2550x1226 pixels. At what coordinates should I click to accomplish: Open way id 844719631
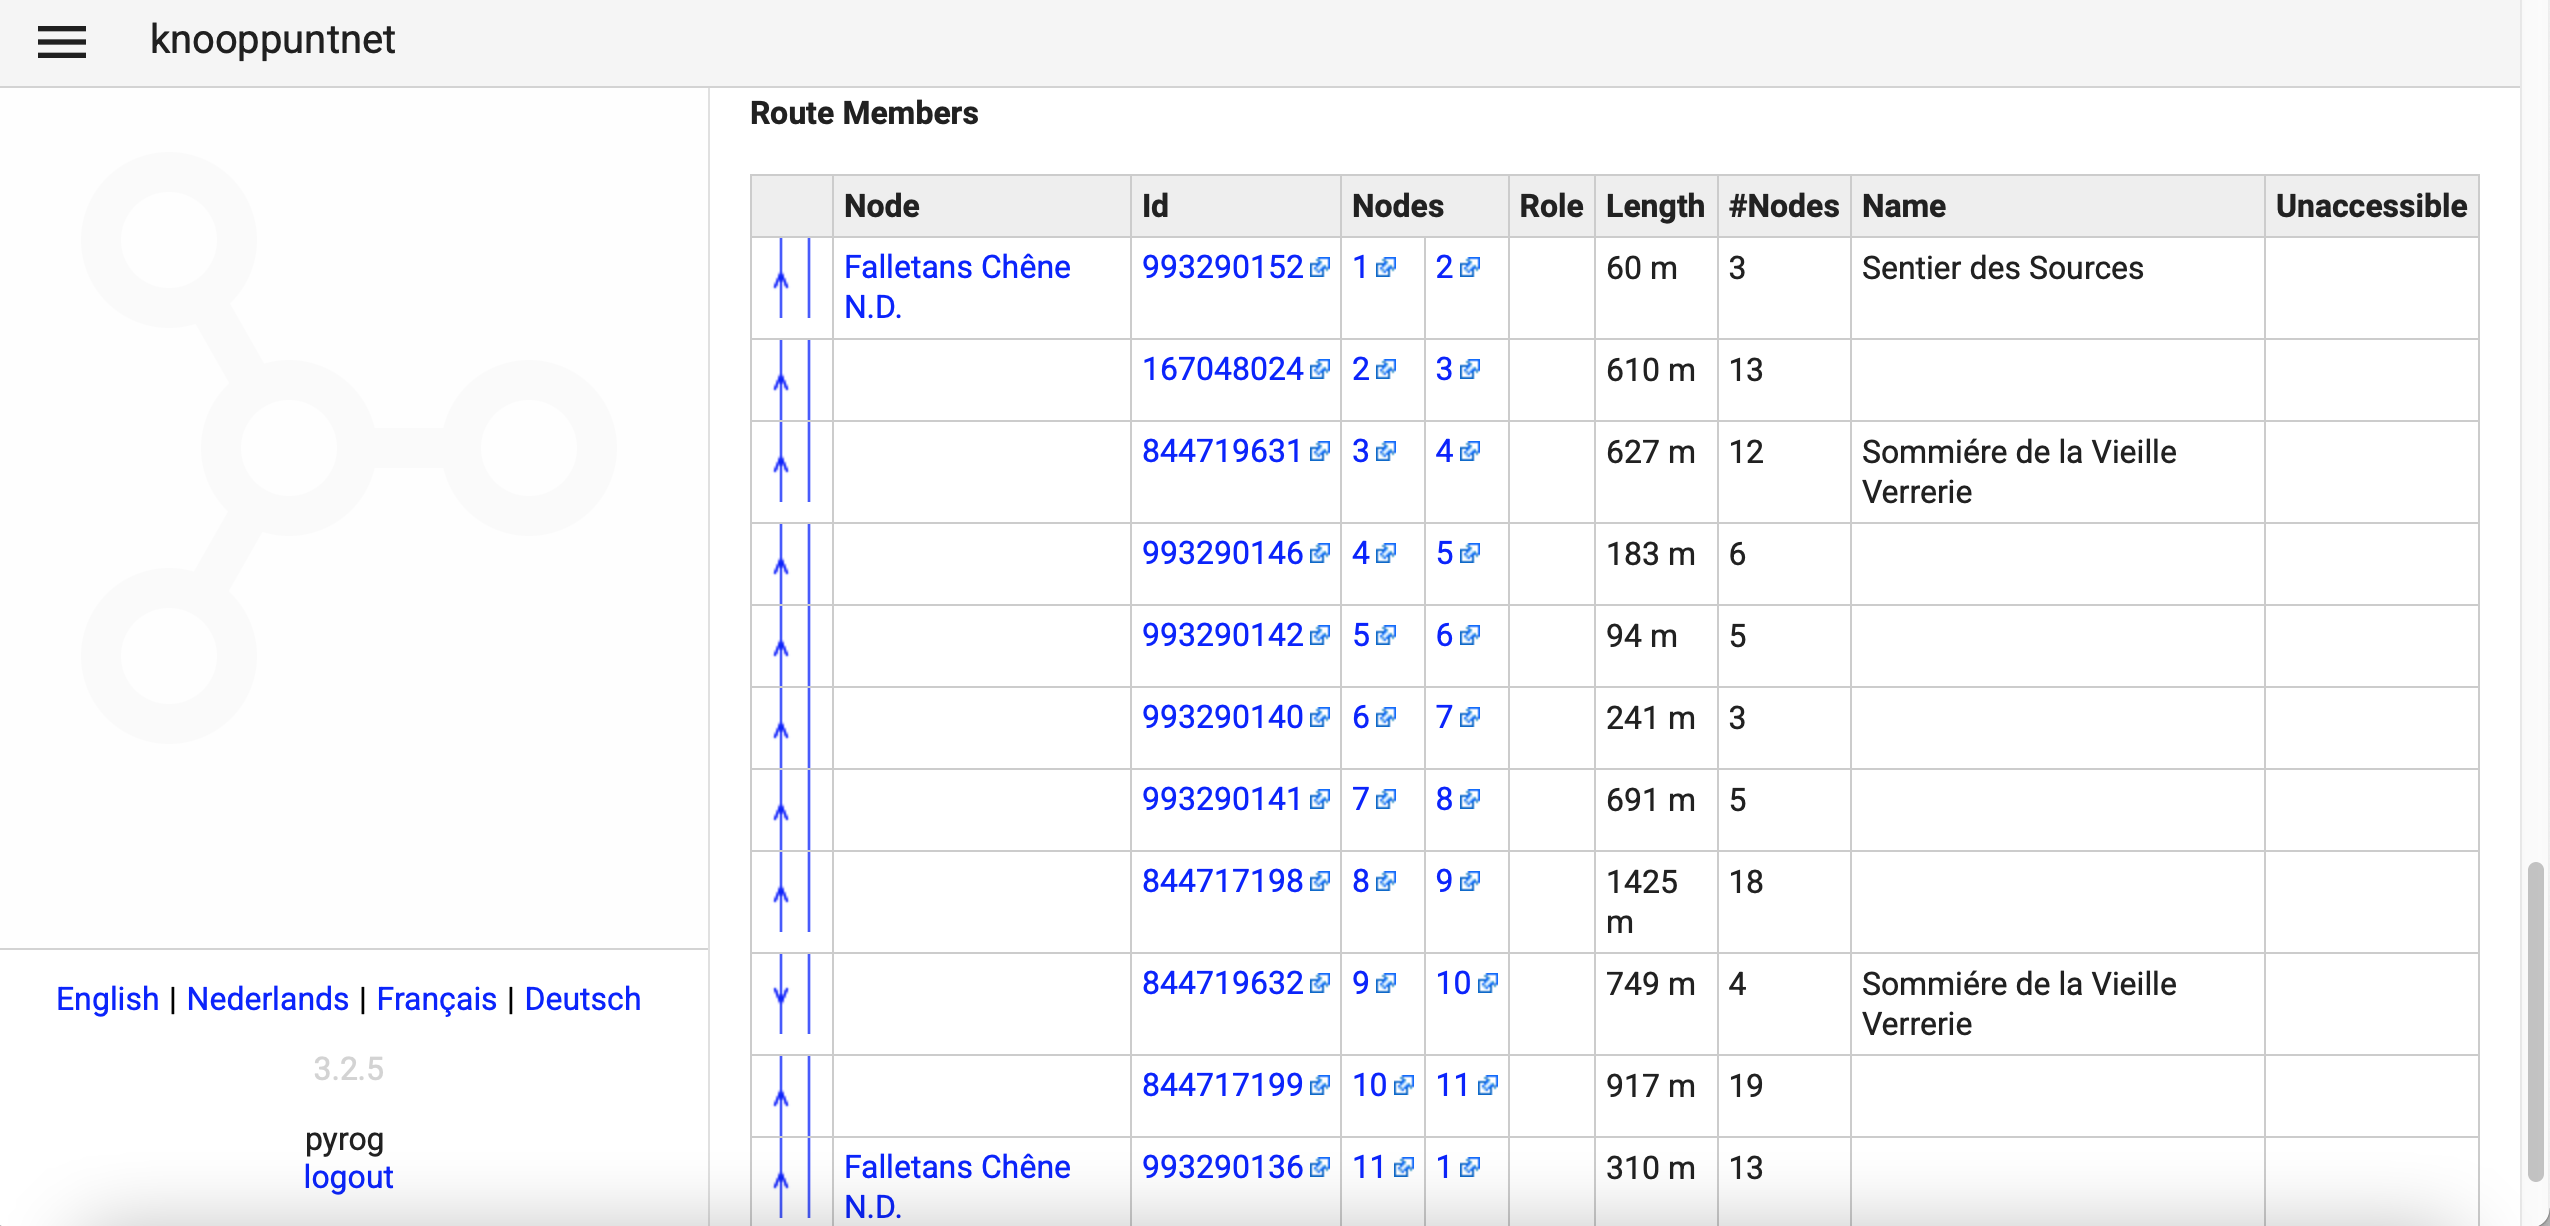pyautogui.click(x=1222, y=451)
